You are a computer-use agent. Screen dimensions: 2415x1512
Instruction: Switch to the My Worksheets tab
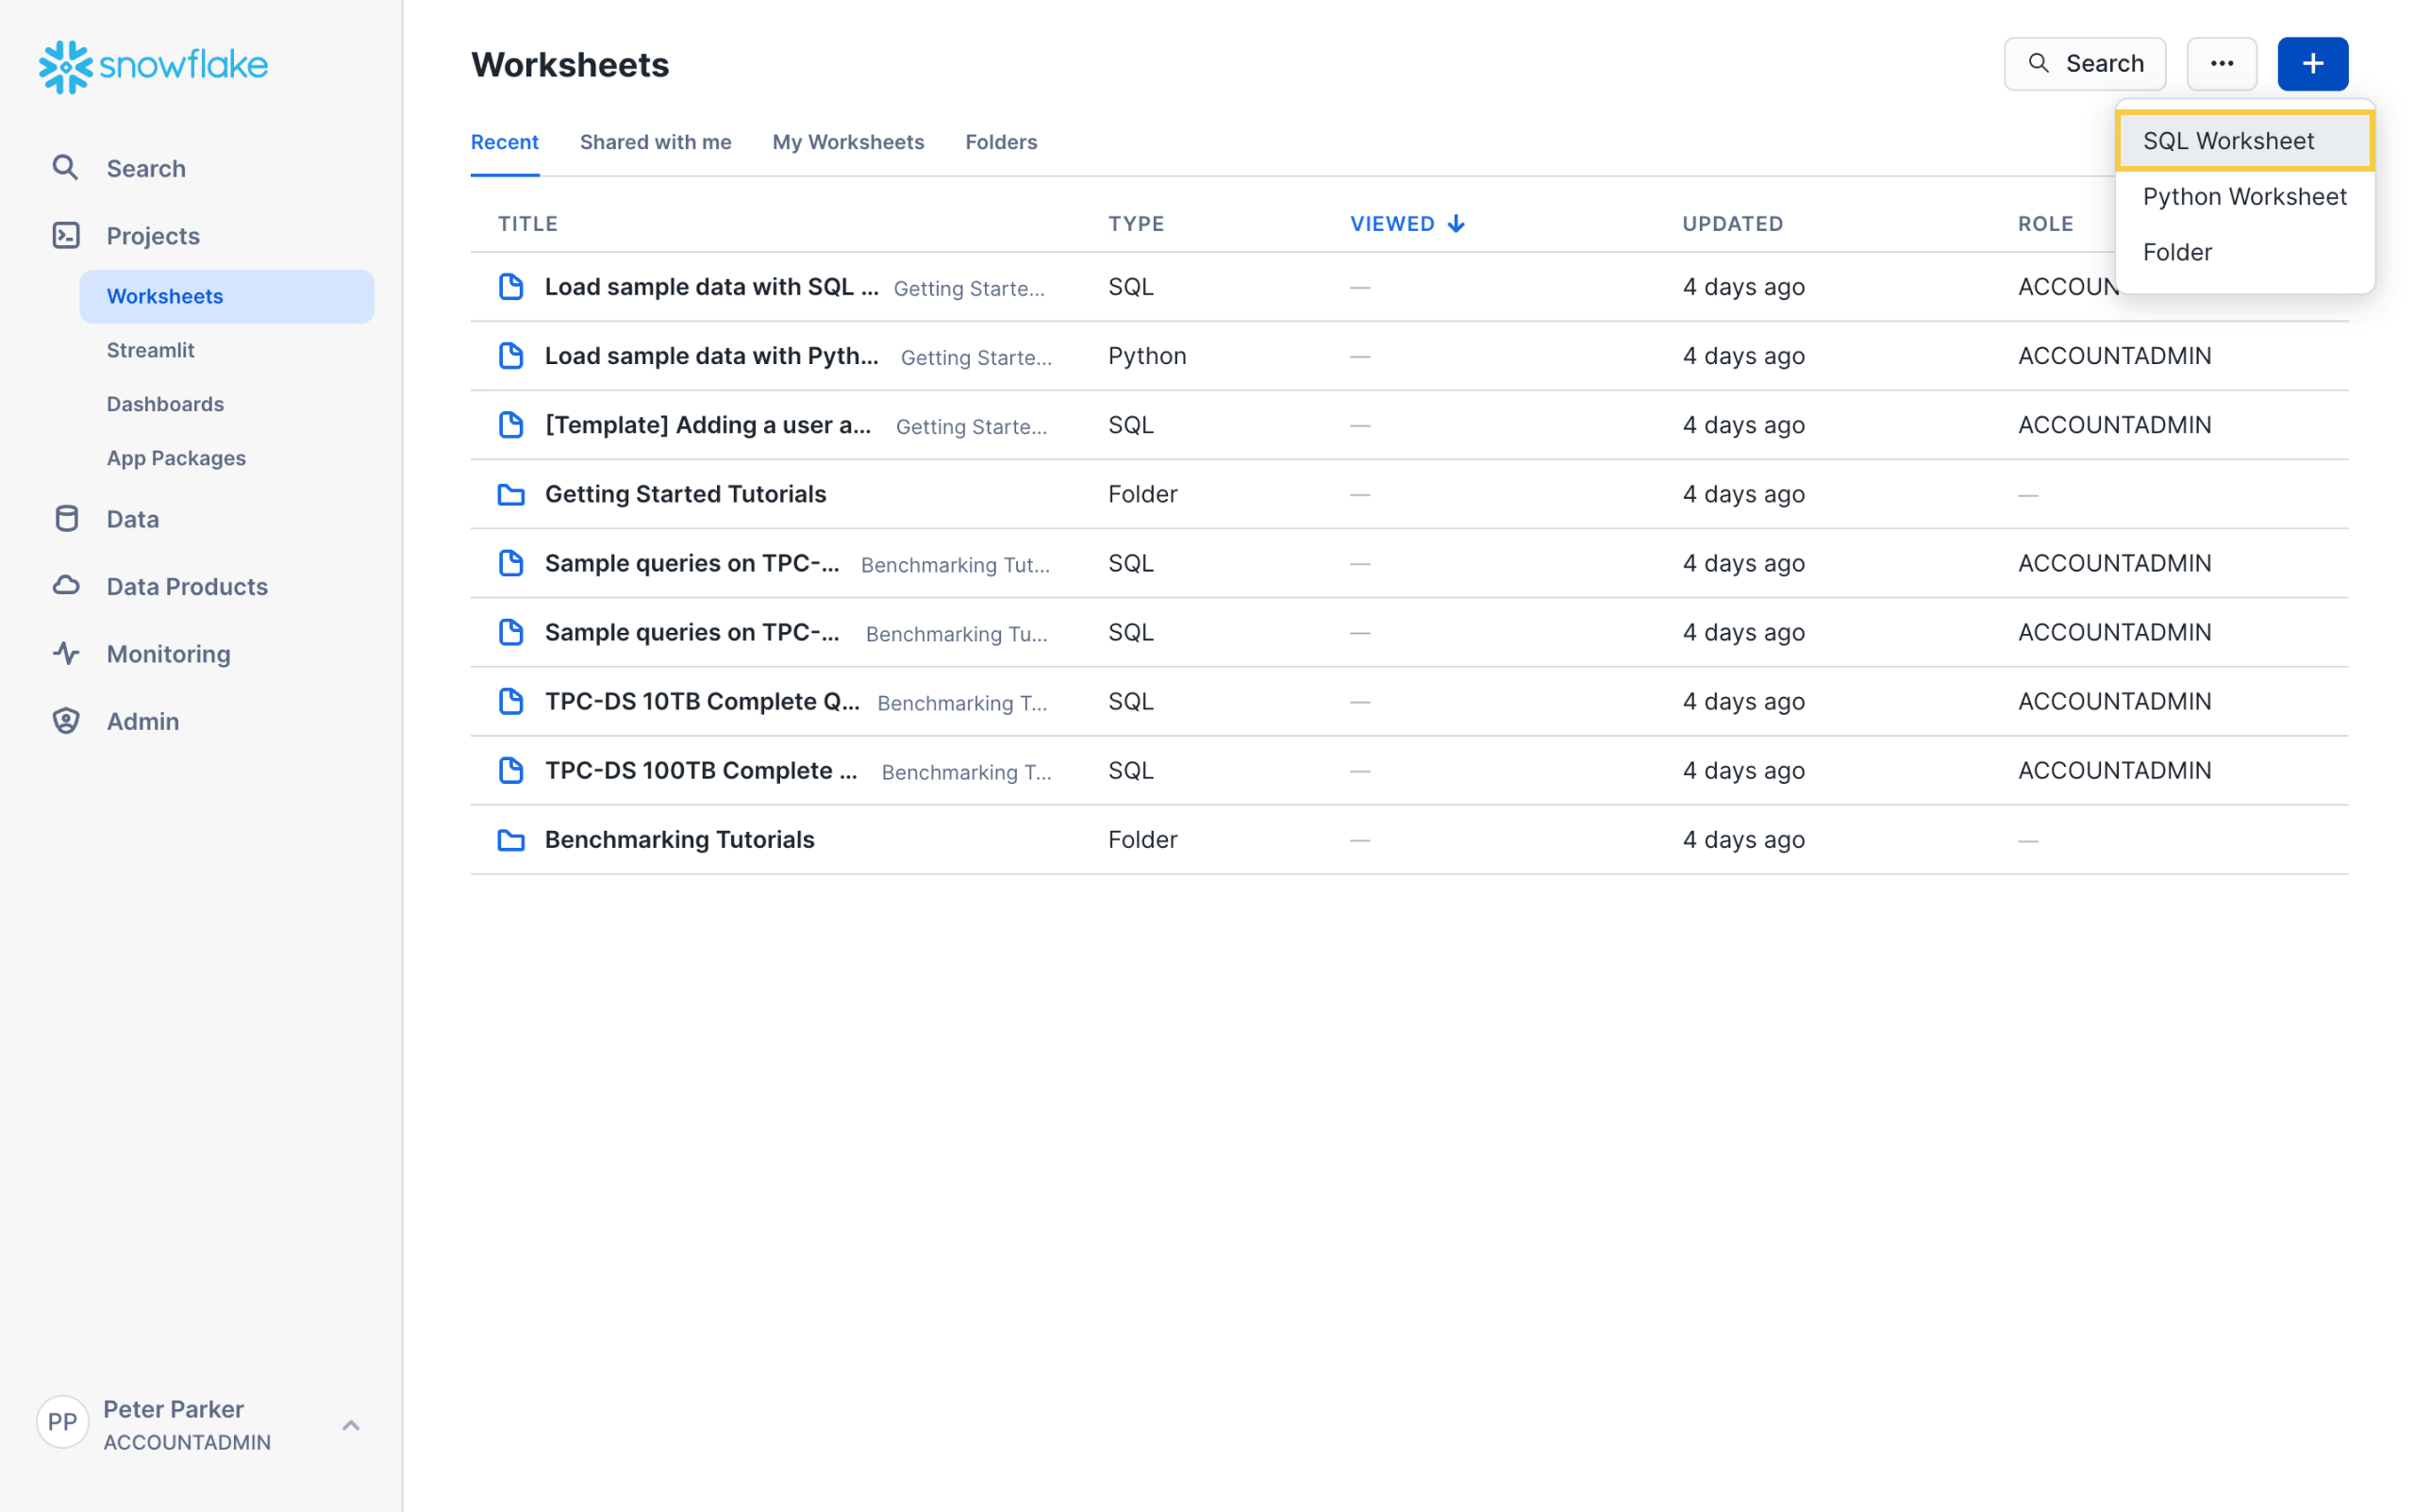click(x=847, y=142)
